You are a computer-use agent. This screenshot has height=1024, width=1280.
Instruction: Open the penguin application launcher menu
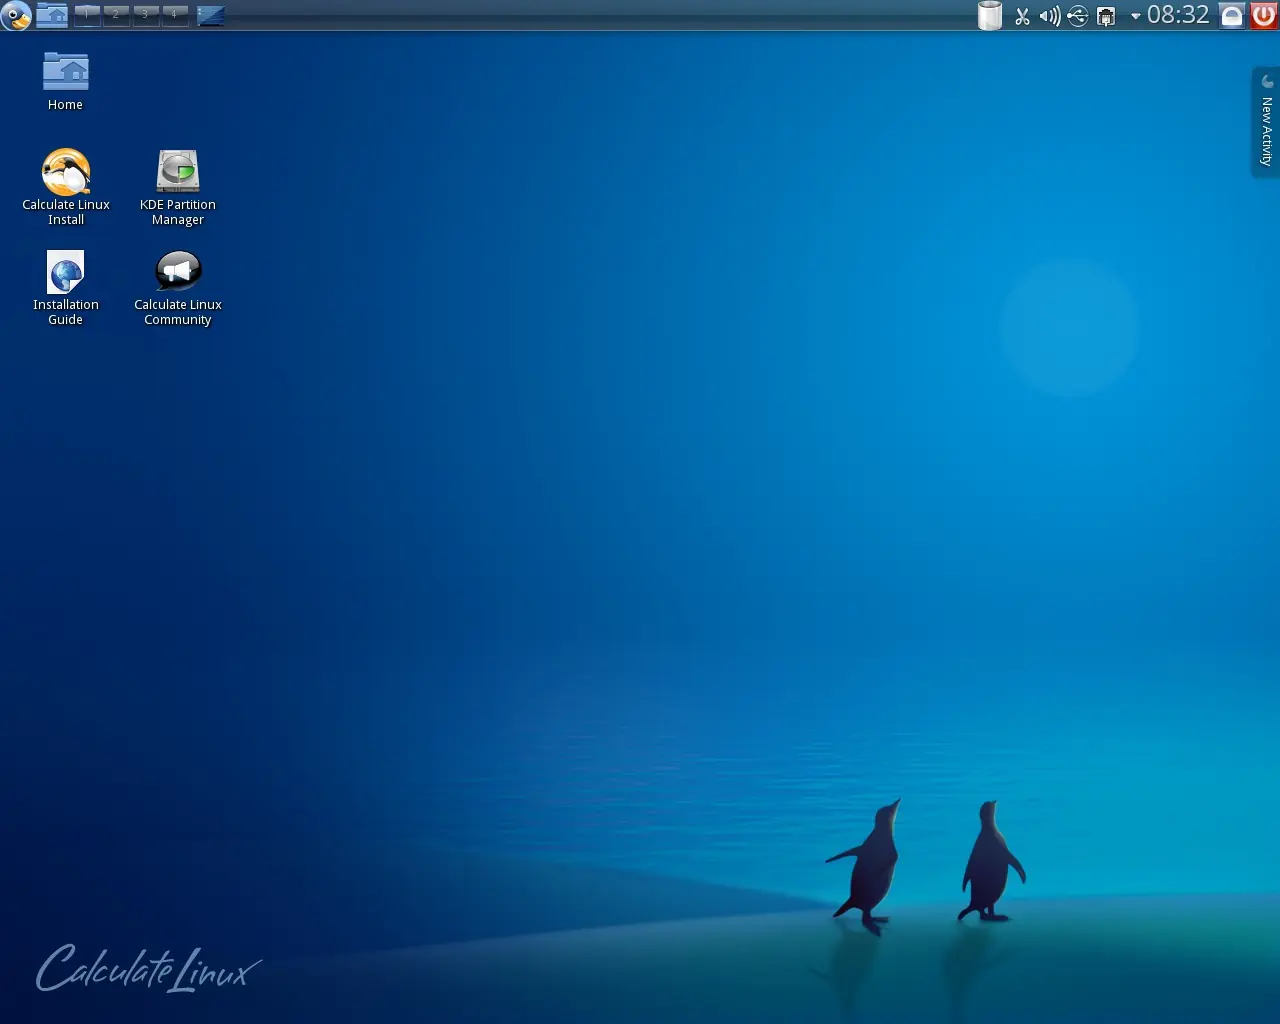point(16,15)
